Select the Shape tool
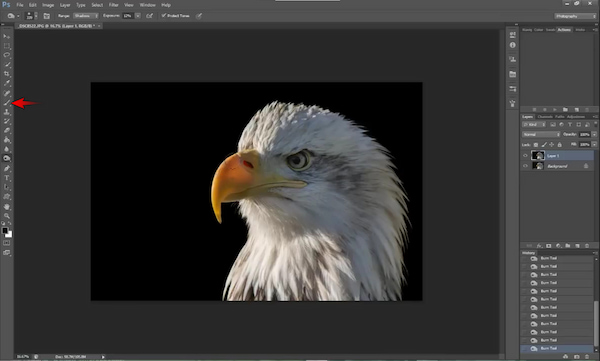This screenshot has height=361, width=600. pyautogui.click(x=7, y=197)
